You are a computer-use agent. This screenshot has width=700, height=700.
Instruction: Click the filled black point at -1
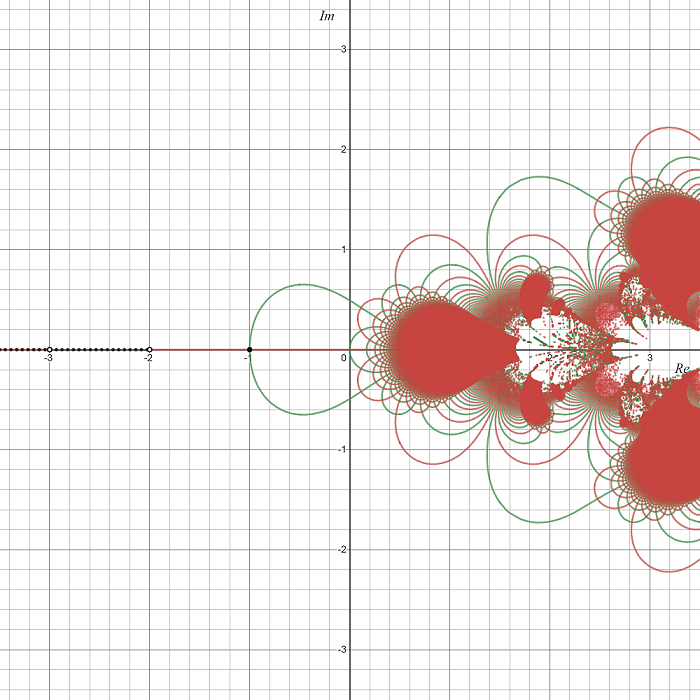249,350
